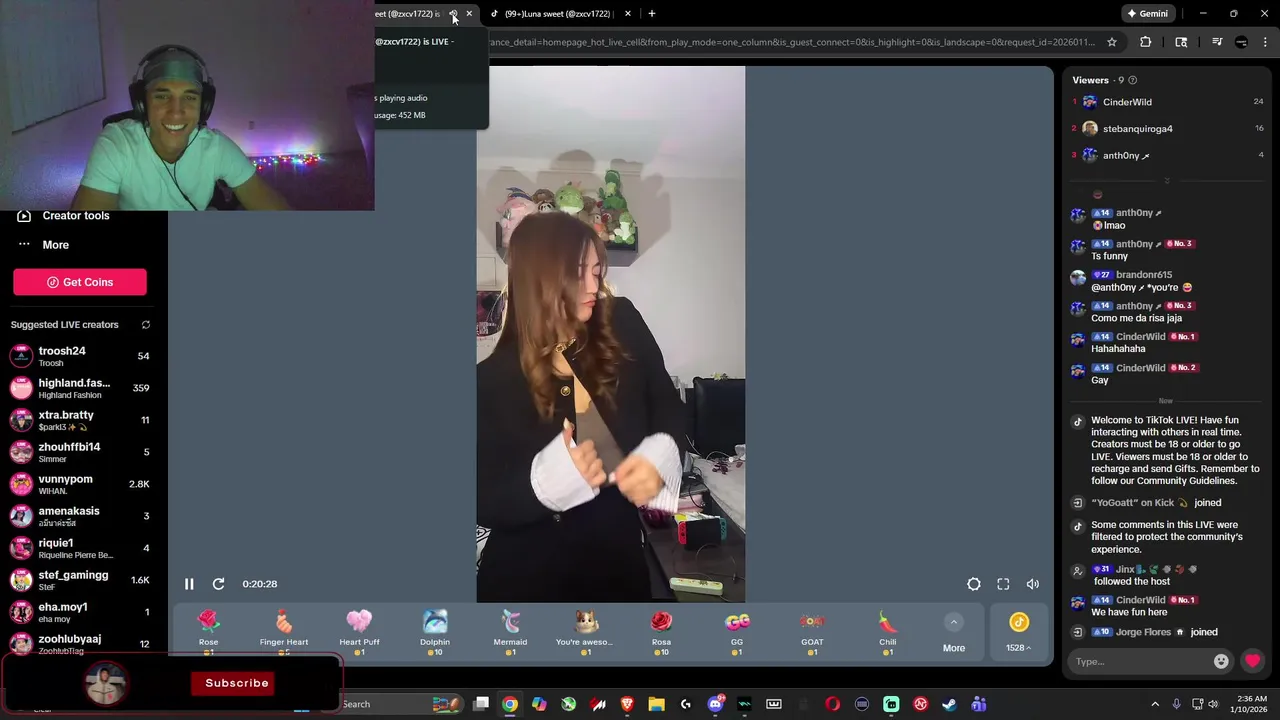Open stef_gamingg live stream

point(80,580)
